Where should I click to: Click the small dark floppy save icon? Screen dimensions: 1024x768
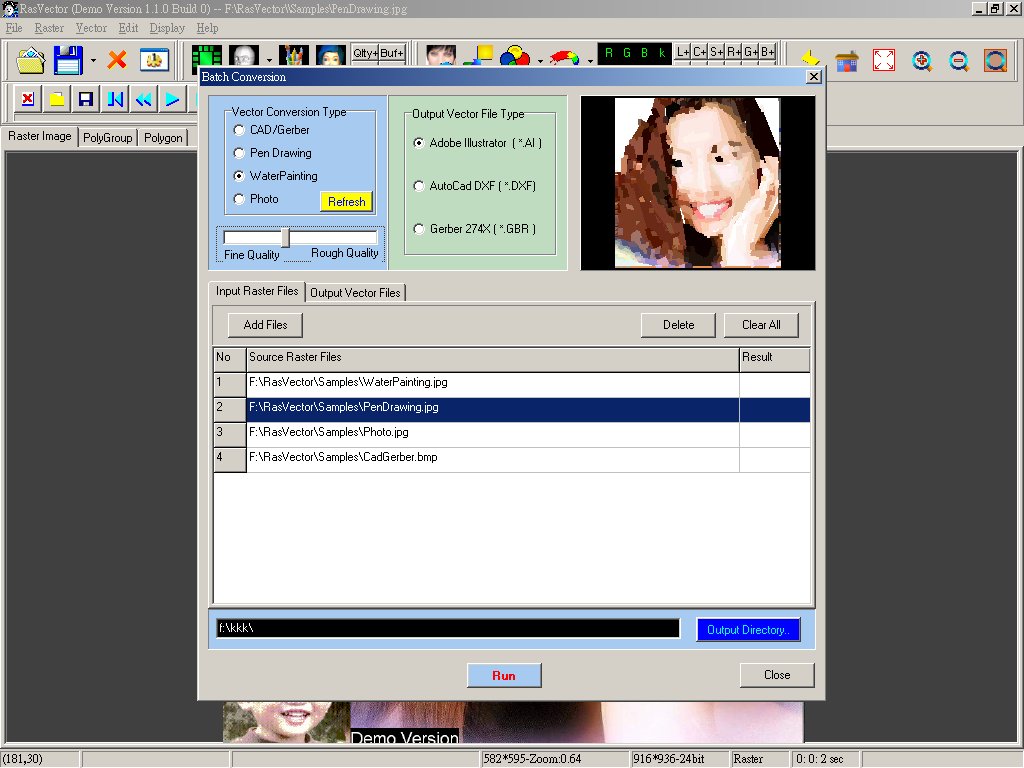tap(86, 99)
